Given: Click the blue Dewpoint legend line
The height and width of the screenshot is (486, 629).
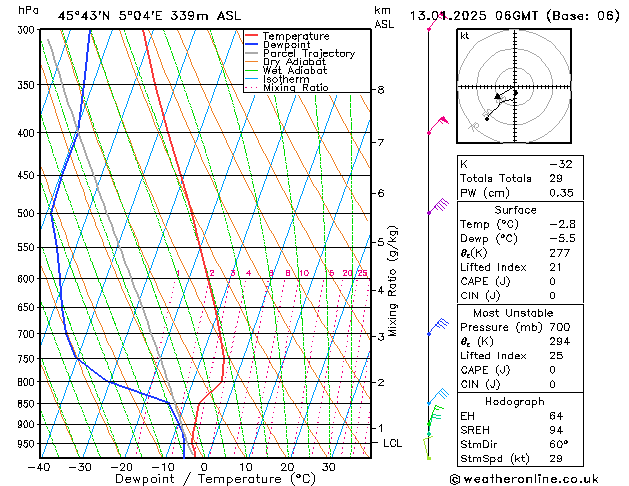Looking at the screenshot, I should pos(251,45).
